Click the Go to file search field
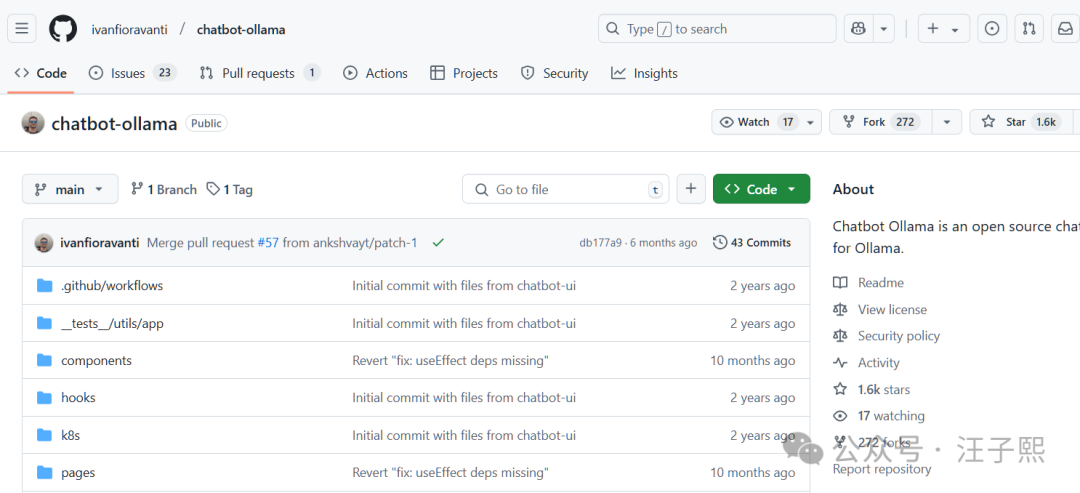Screen dimensions: 1080x493 pyautogui.click(x=565, y=189)
